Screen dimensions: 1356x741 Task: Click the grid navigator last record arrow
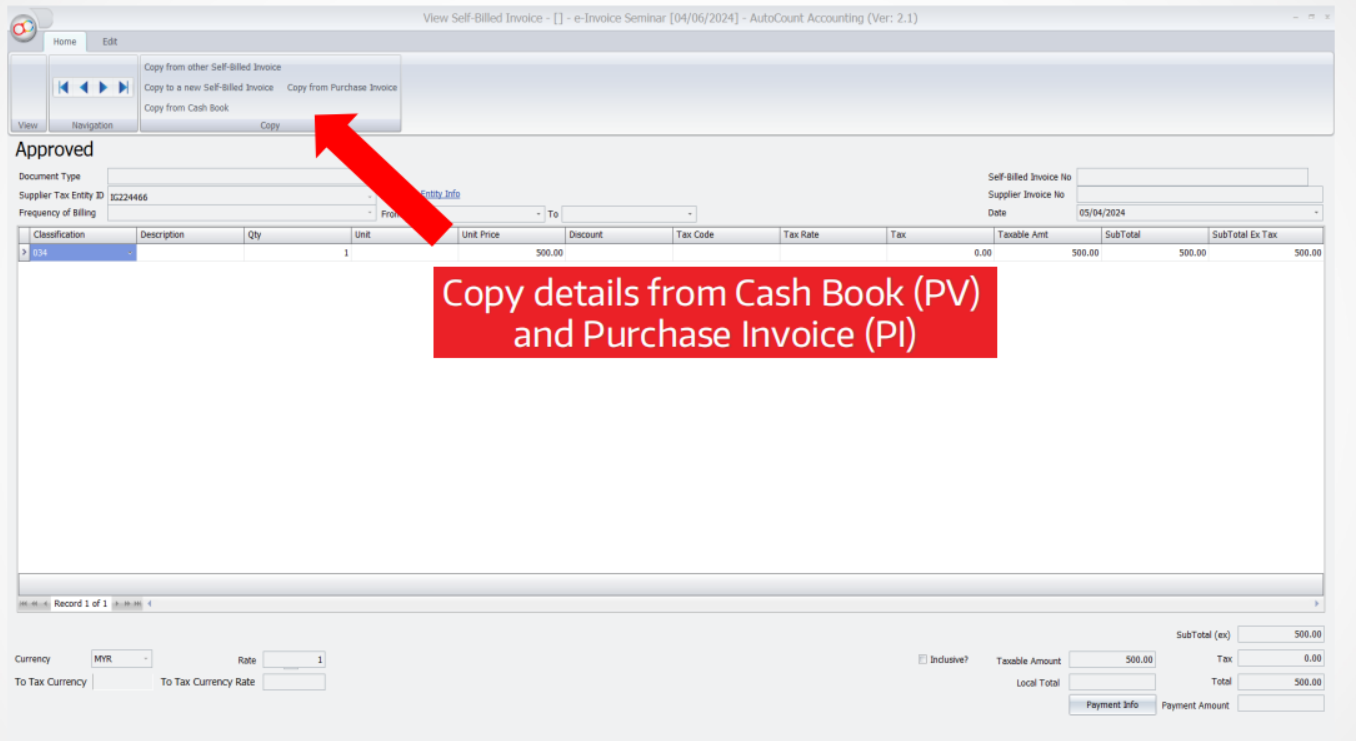pyautogui.click(x=137, y=604)
